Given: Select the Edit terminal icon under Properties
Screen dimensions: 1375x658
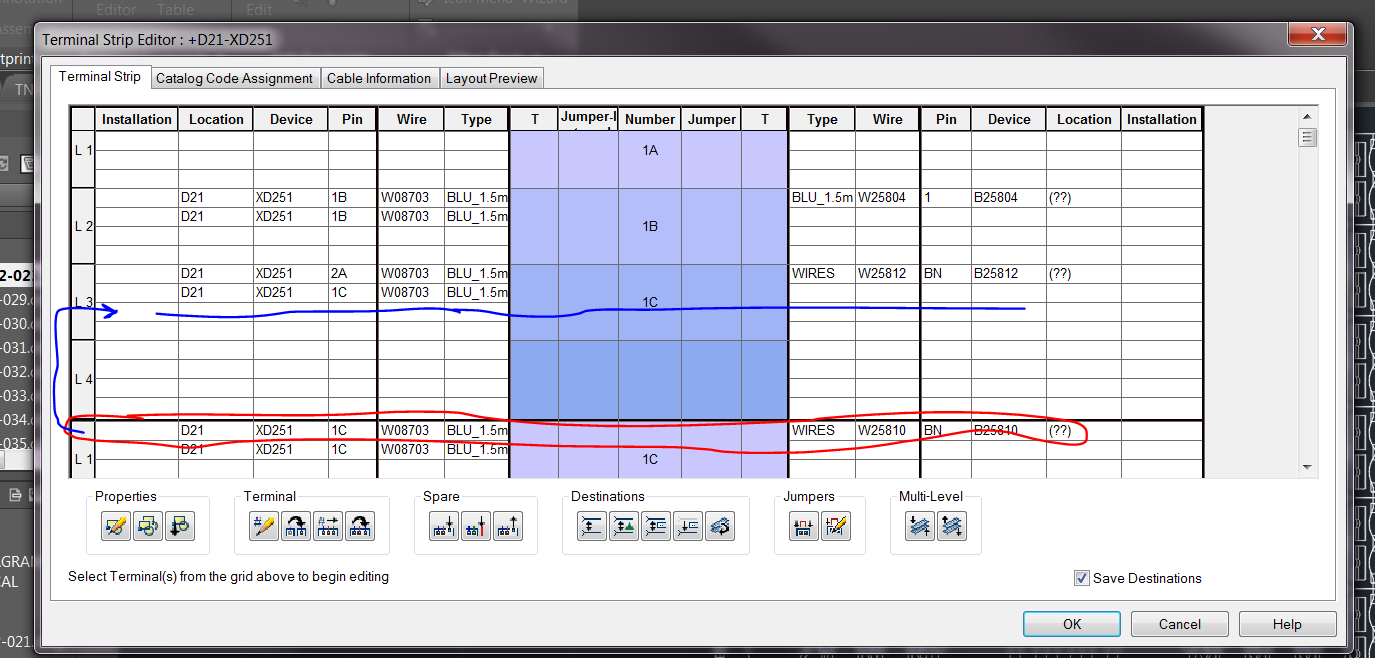Looking at the screenshot, I should [114, 525].
